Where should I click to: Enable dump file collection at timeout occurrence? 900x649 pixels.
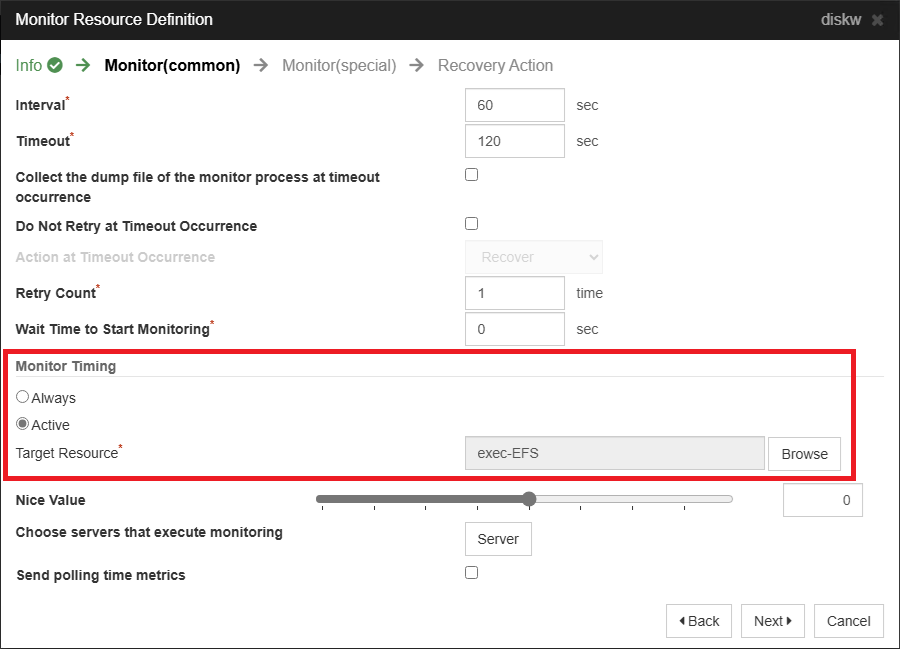(471, 174)
